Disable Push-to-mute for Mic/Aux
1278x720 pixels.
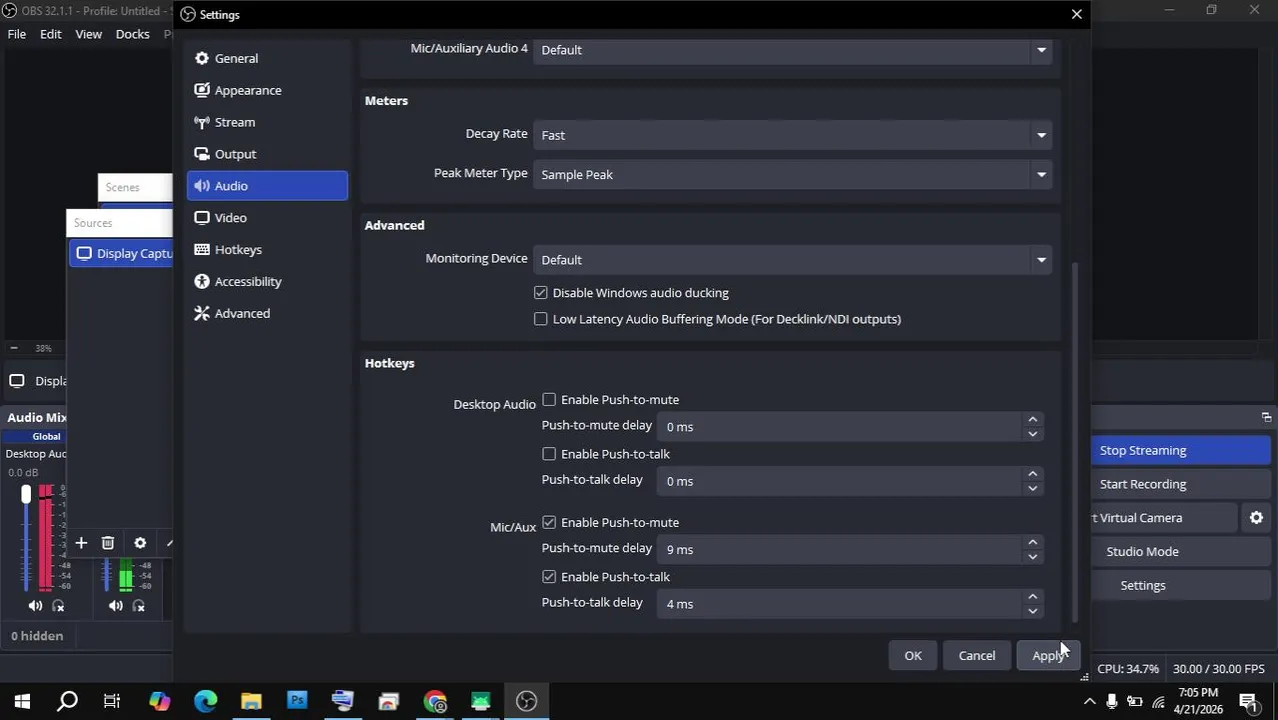pyautogui.click(x=549, y=523)
